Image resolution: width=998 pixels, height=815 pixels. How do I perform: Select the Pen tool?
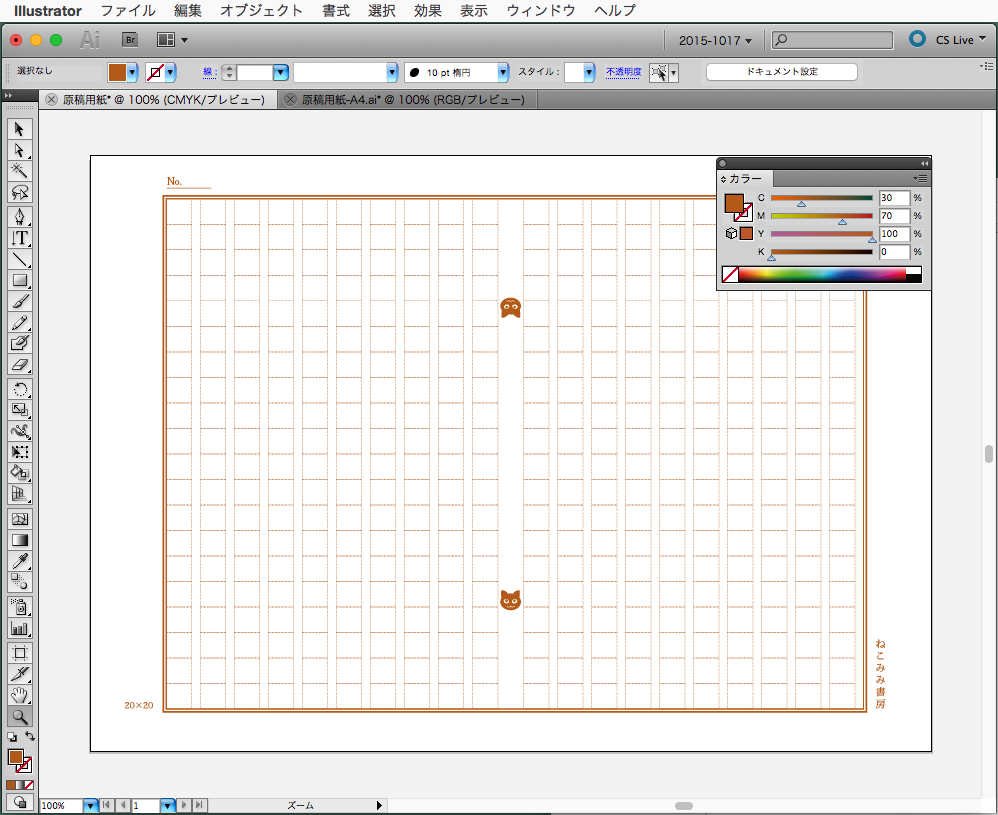[x=19, y=216]
